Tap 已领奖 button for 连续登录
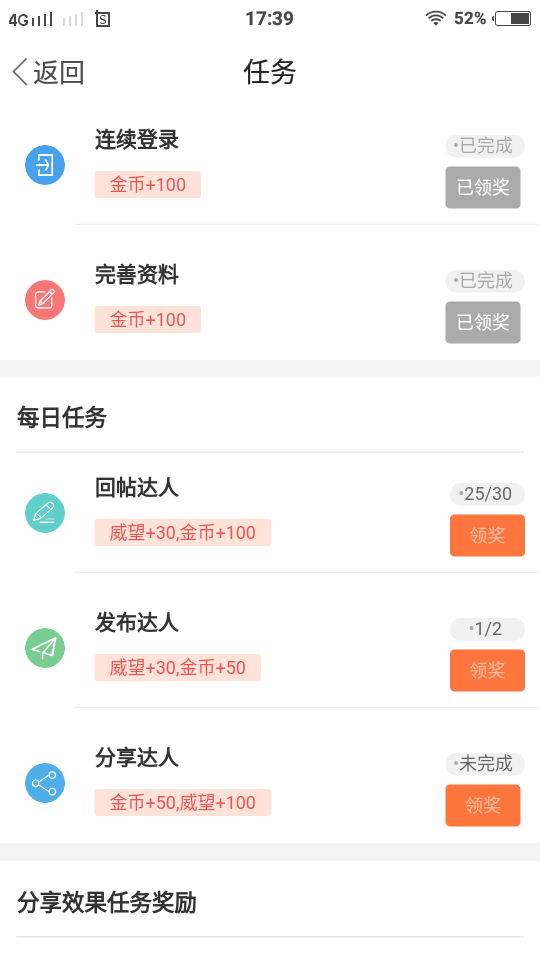Viewport: 540px width, 960px height. point(483,187)
